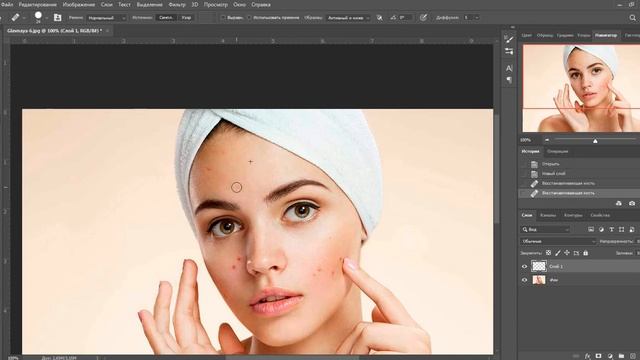This screenshot has width=640, height=360.
Task: Click the Слой 1 layer thumbnail
Action: click(539, 267)
